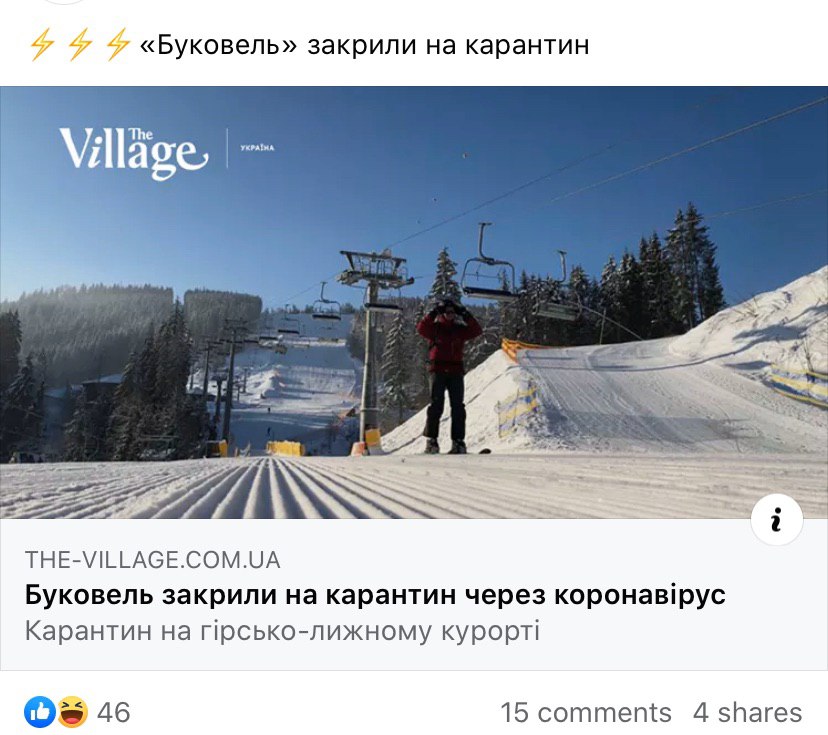The image size is (828, 735).
Task: Open the Буковель закрили на карантин через коронавірус headline
Action: point(375,595)
